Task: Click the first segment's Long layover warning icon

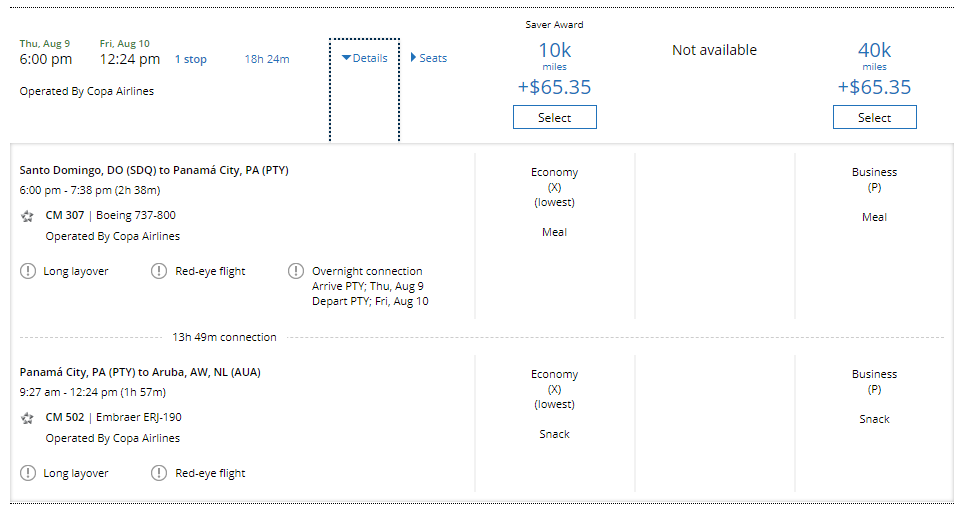Action: [28, 271]
